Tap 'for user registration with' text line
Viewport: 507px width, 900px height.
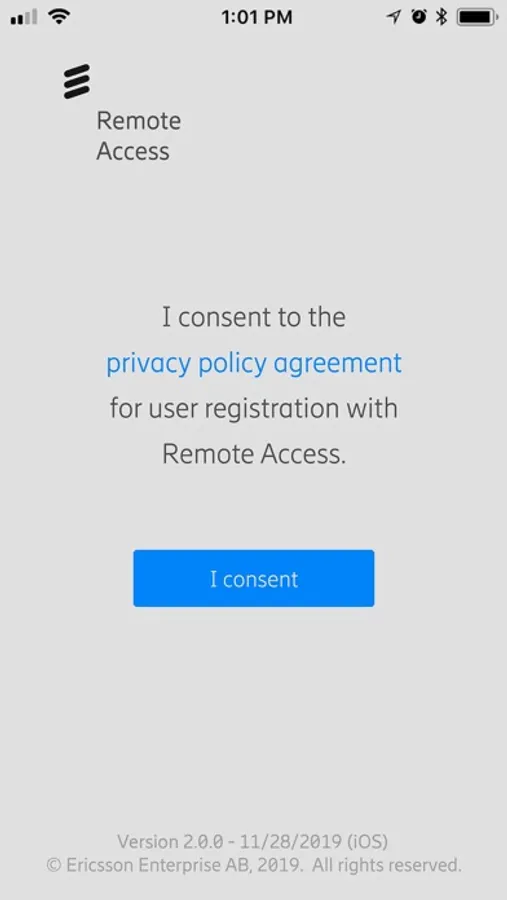click(x=254, y=409)
